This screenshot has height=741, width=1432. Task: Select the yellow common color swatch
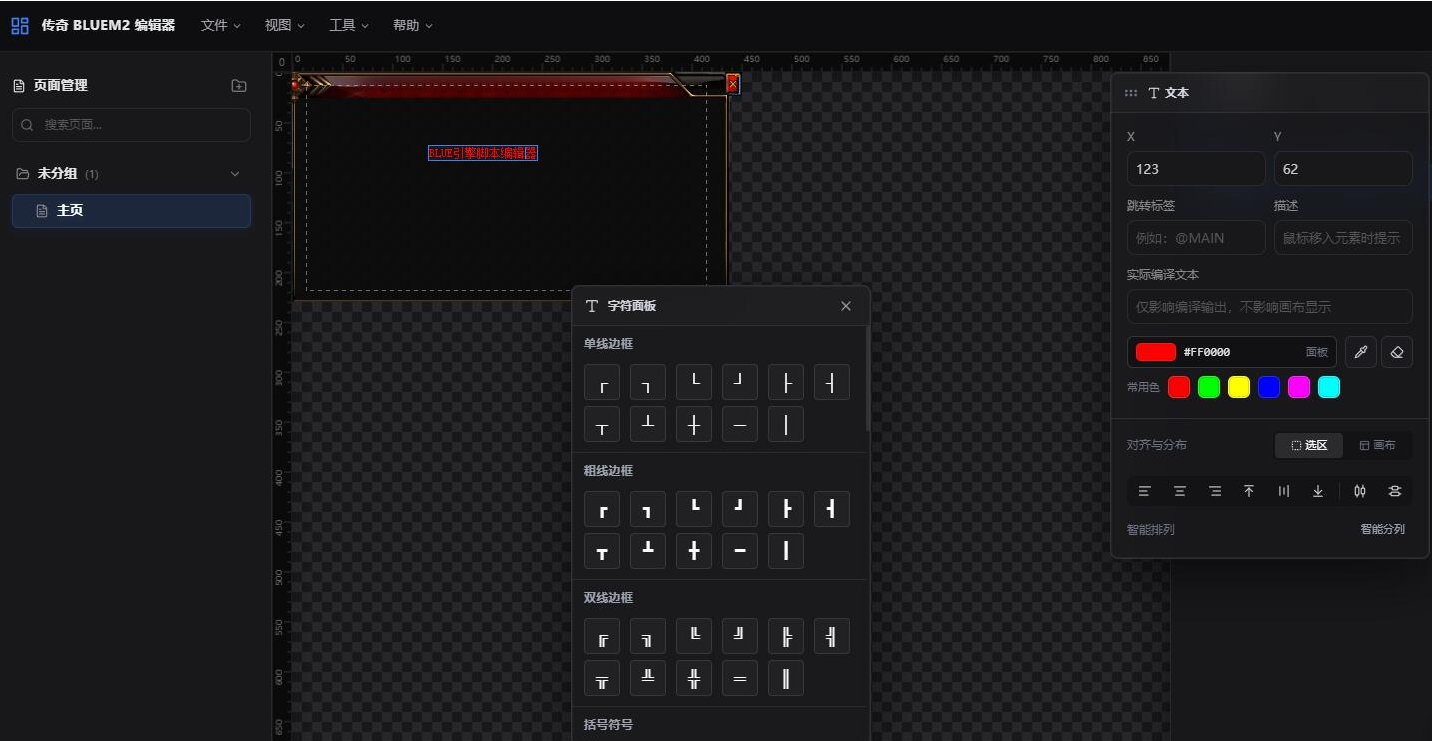1239,387
